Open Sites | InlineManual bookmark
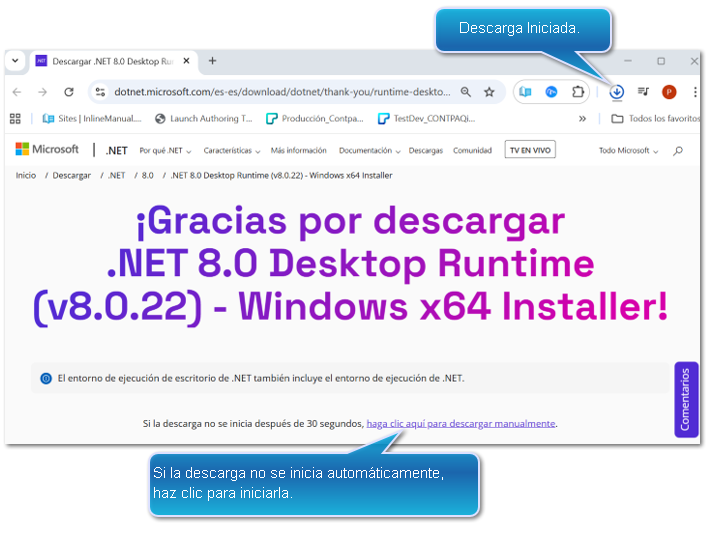 [x=92, y=119]
